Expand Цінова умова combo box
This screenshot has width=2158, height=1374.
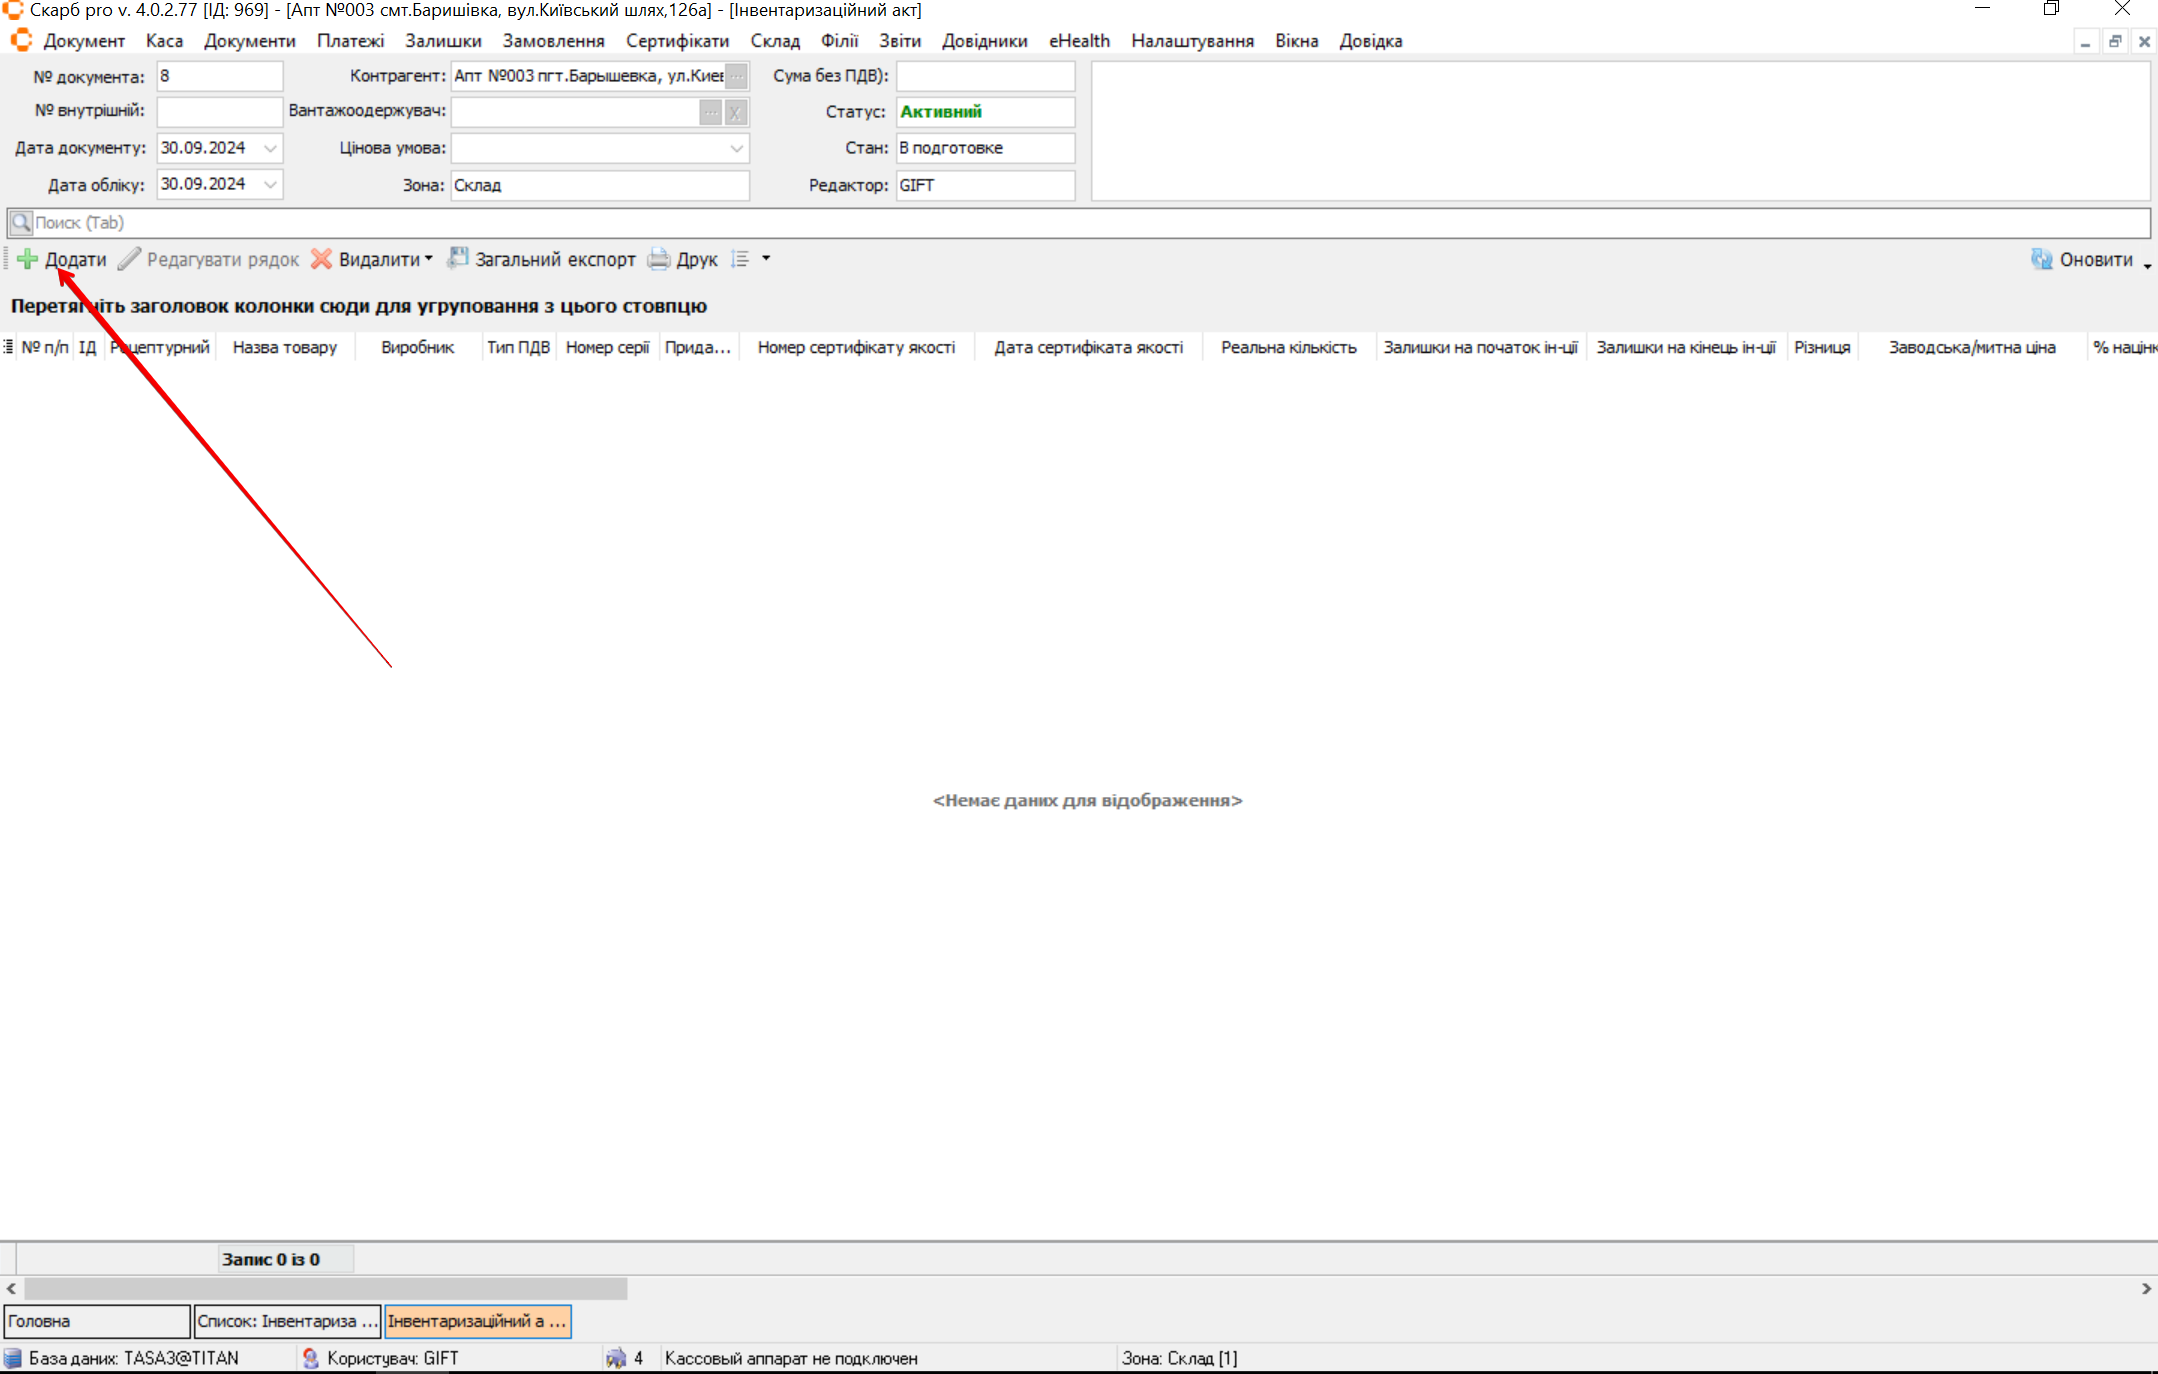coord(736,148)
